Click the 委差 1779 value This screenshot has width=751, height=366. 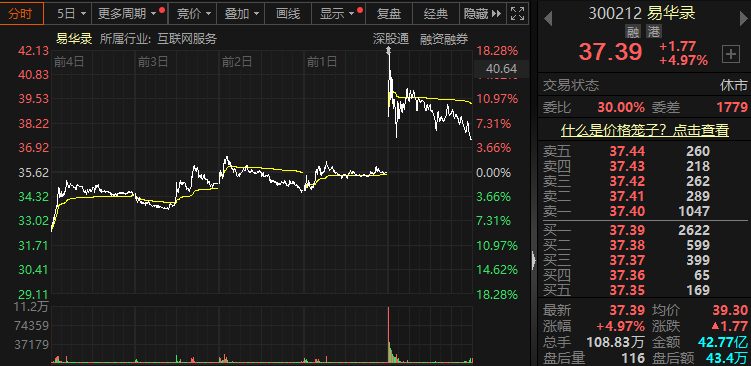(731, 108)
